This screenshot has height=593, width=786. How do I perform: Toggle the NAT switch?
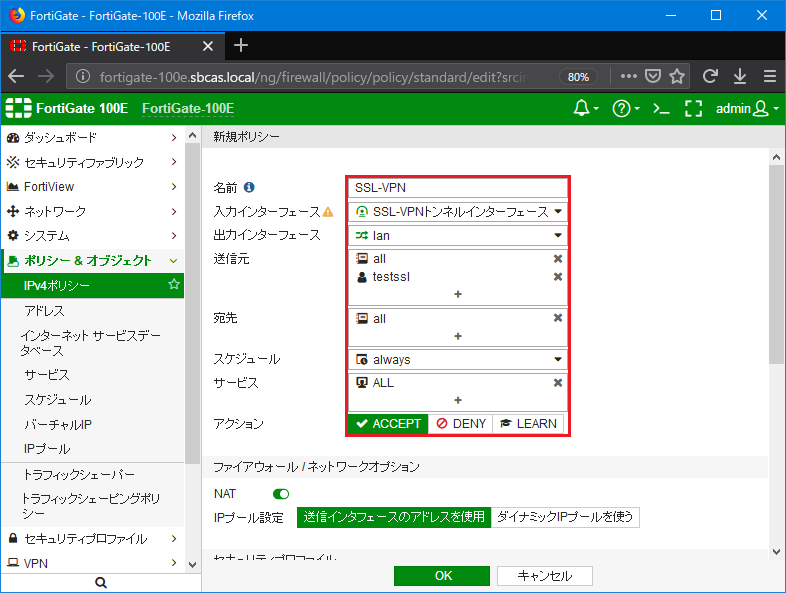pyautogui.click(x=281, y=494)
